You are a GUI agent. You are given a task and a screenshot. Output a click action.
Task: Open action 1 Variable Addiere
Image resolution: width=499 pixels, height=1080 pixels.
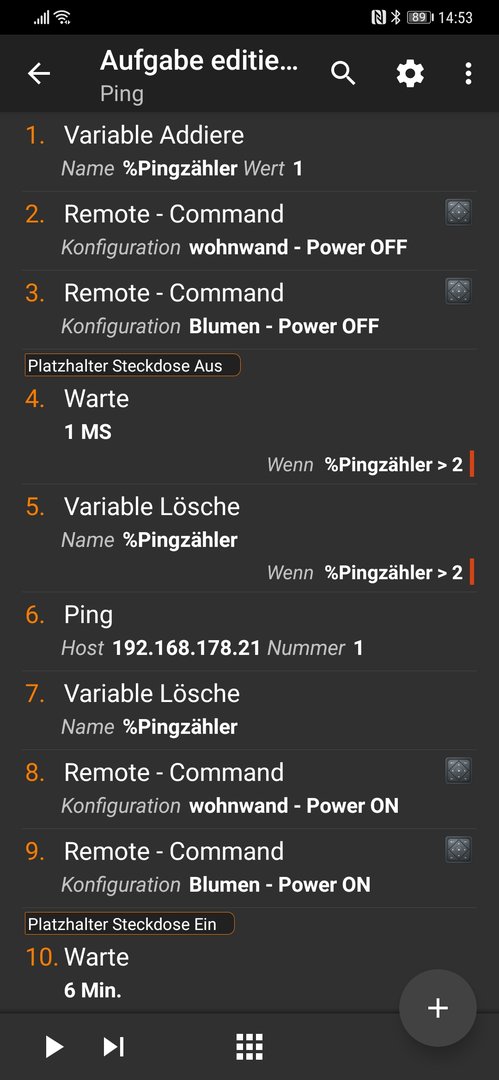pos(248,152)
